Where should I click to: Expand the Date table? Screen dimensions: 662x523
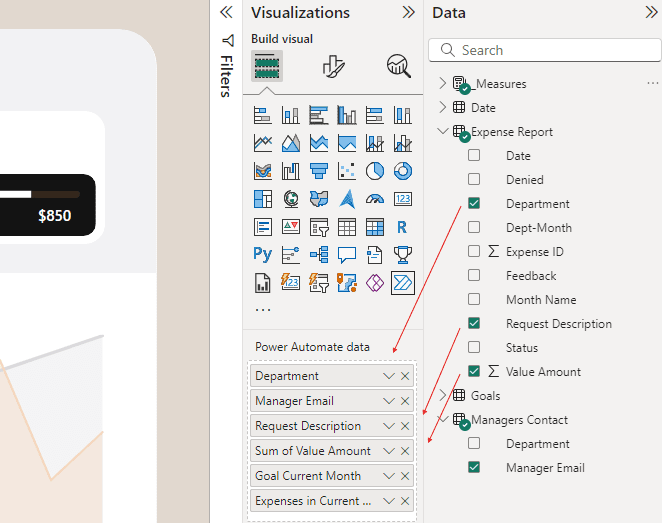point(442,107)
